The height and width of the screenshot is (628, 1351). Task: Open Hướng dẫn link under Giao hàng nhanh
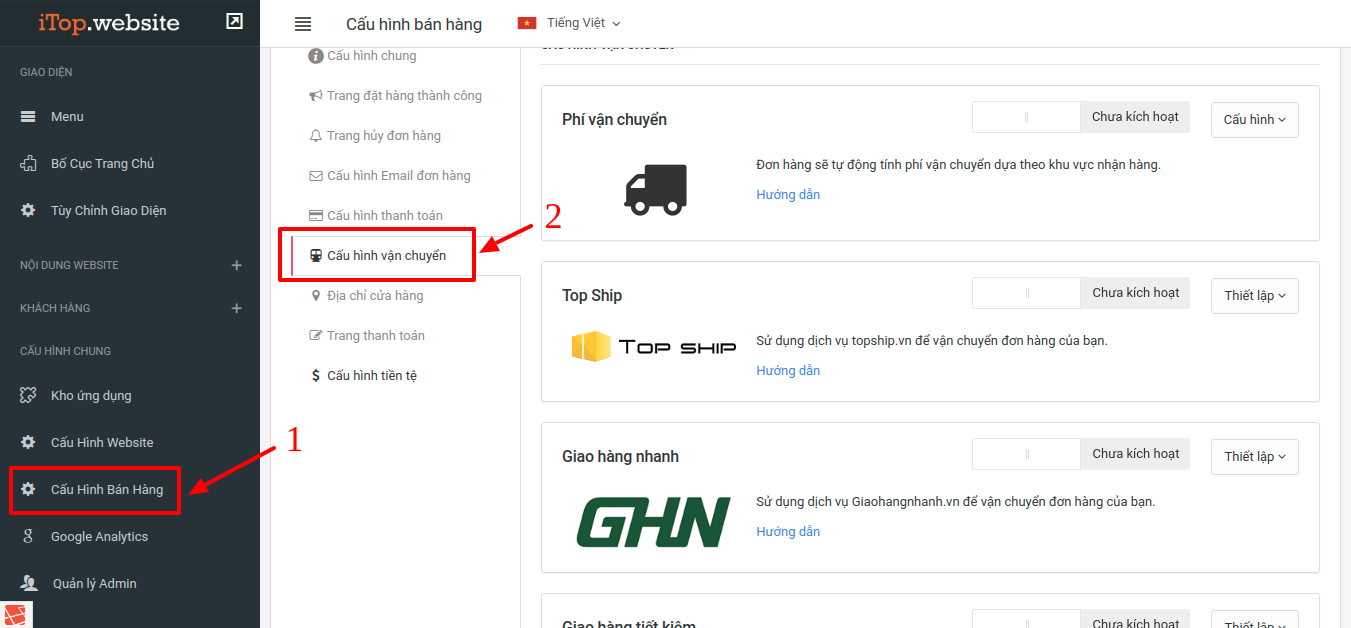pos(788,532)
